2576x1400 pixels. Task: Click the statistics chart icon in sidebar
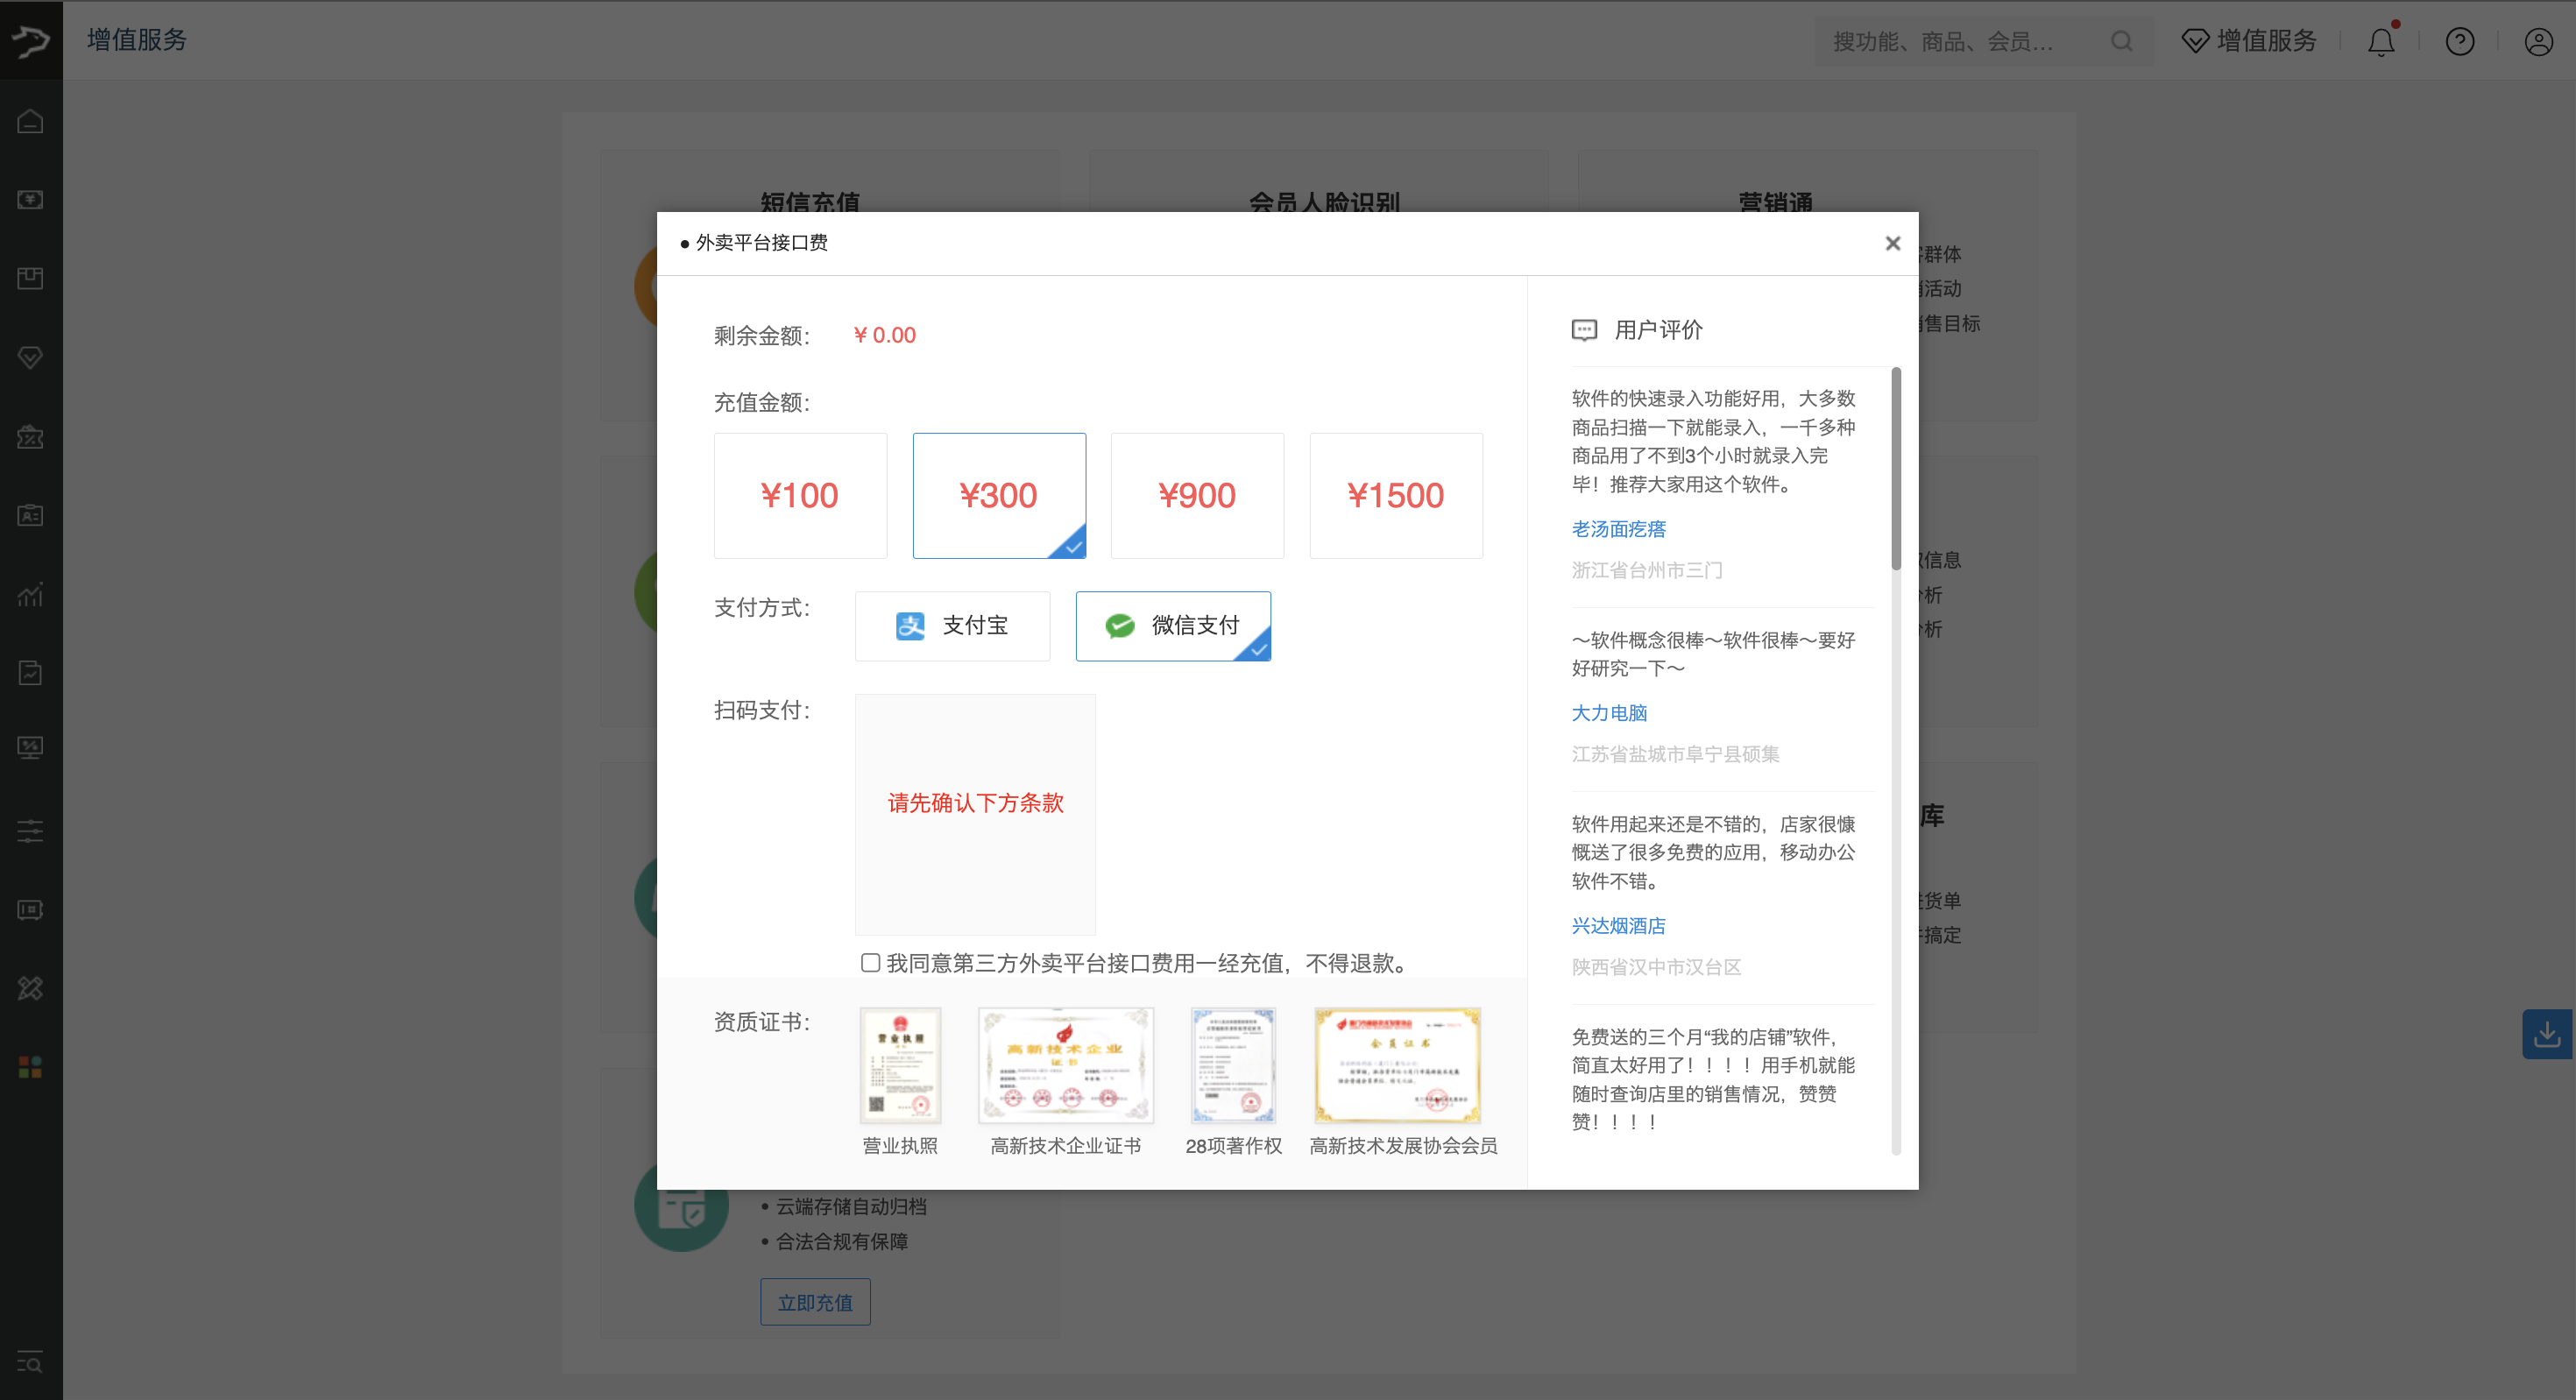30,594
